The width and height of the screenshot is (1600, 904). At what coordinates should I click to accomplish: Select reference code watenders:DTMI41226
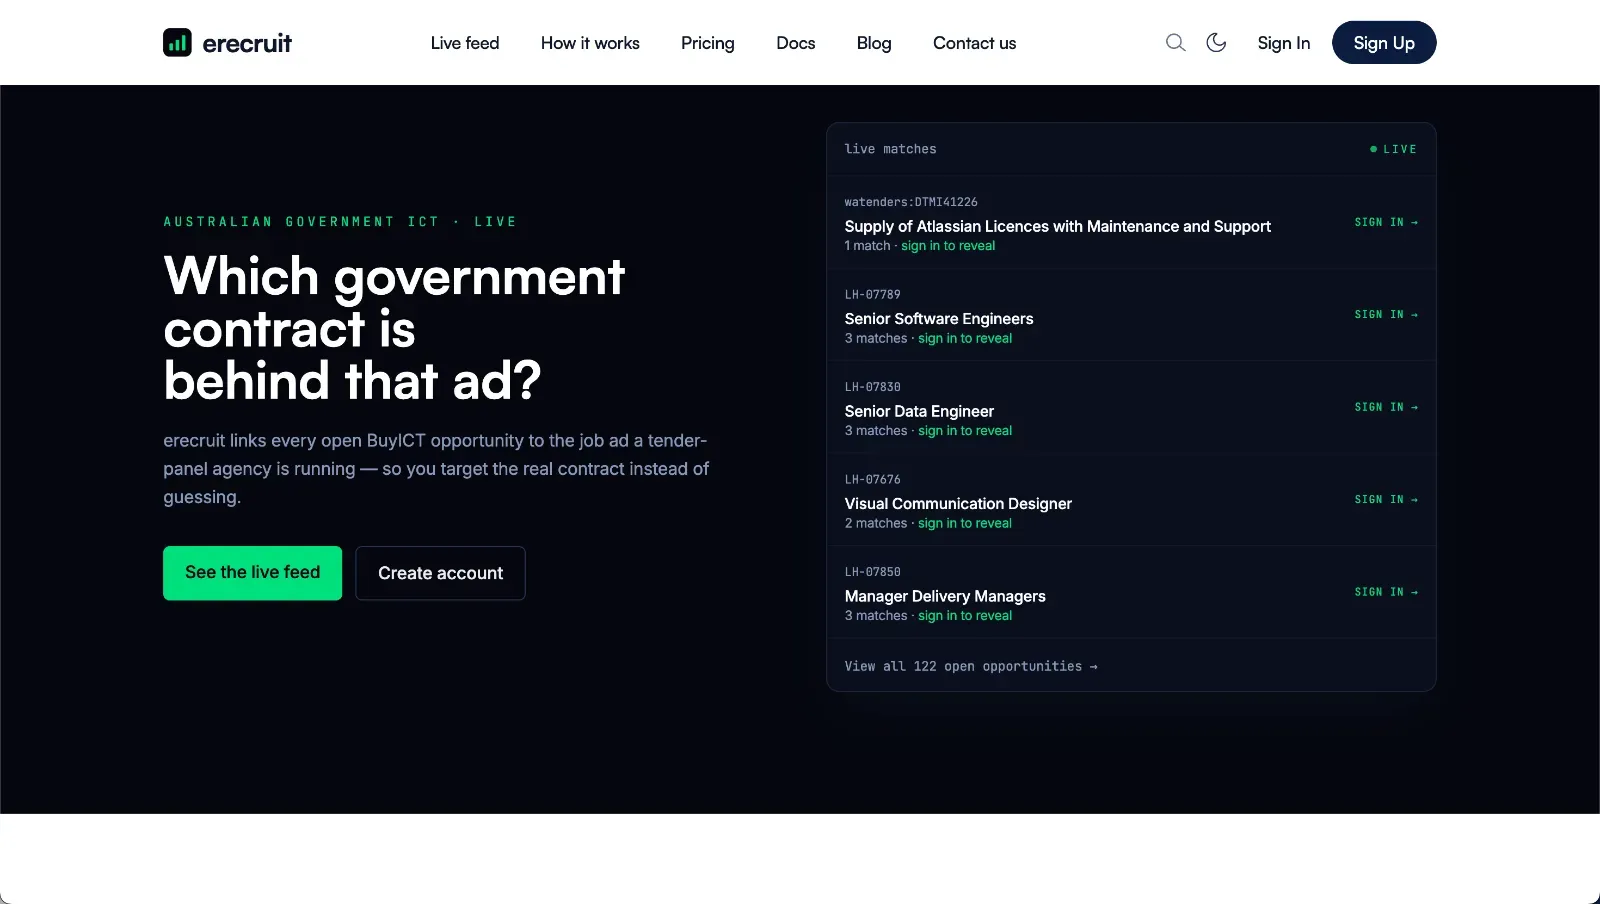(911, 202)
